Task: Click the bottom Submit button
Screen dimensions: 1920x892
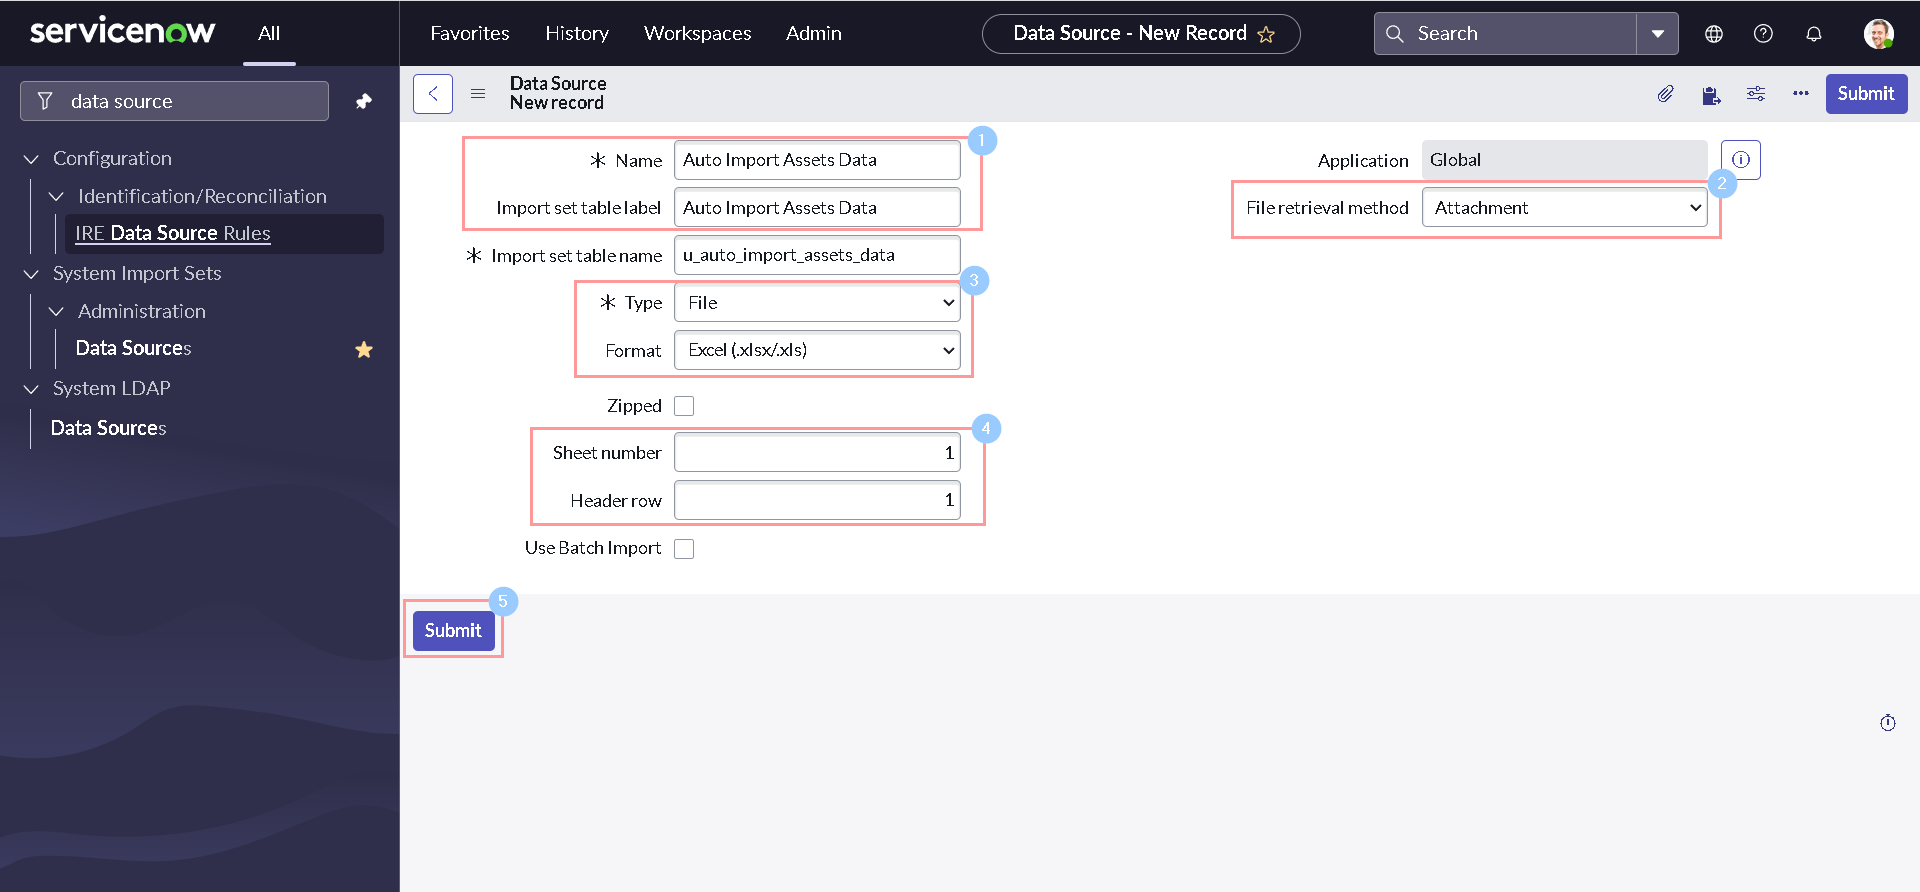Action: click(453, 631)
